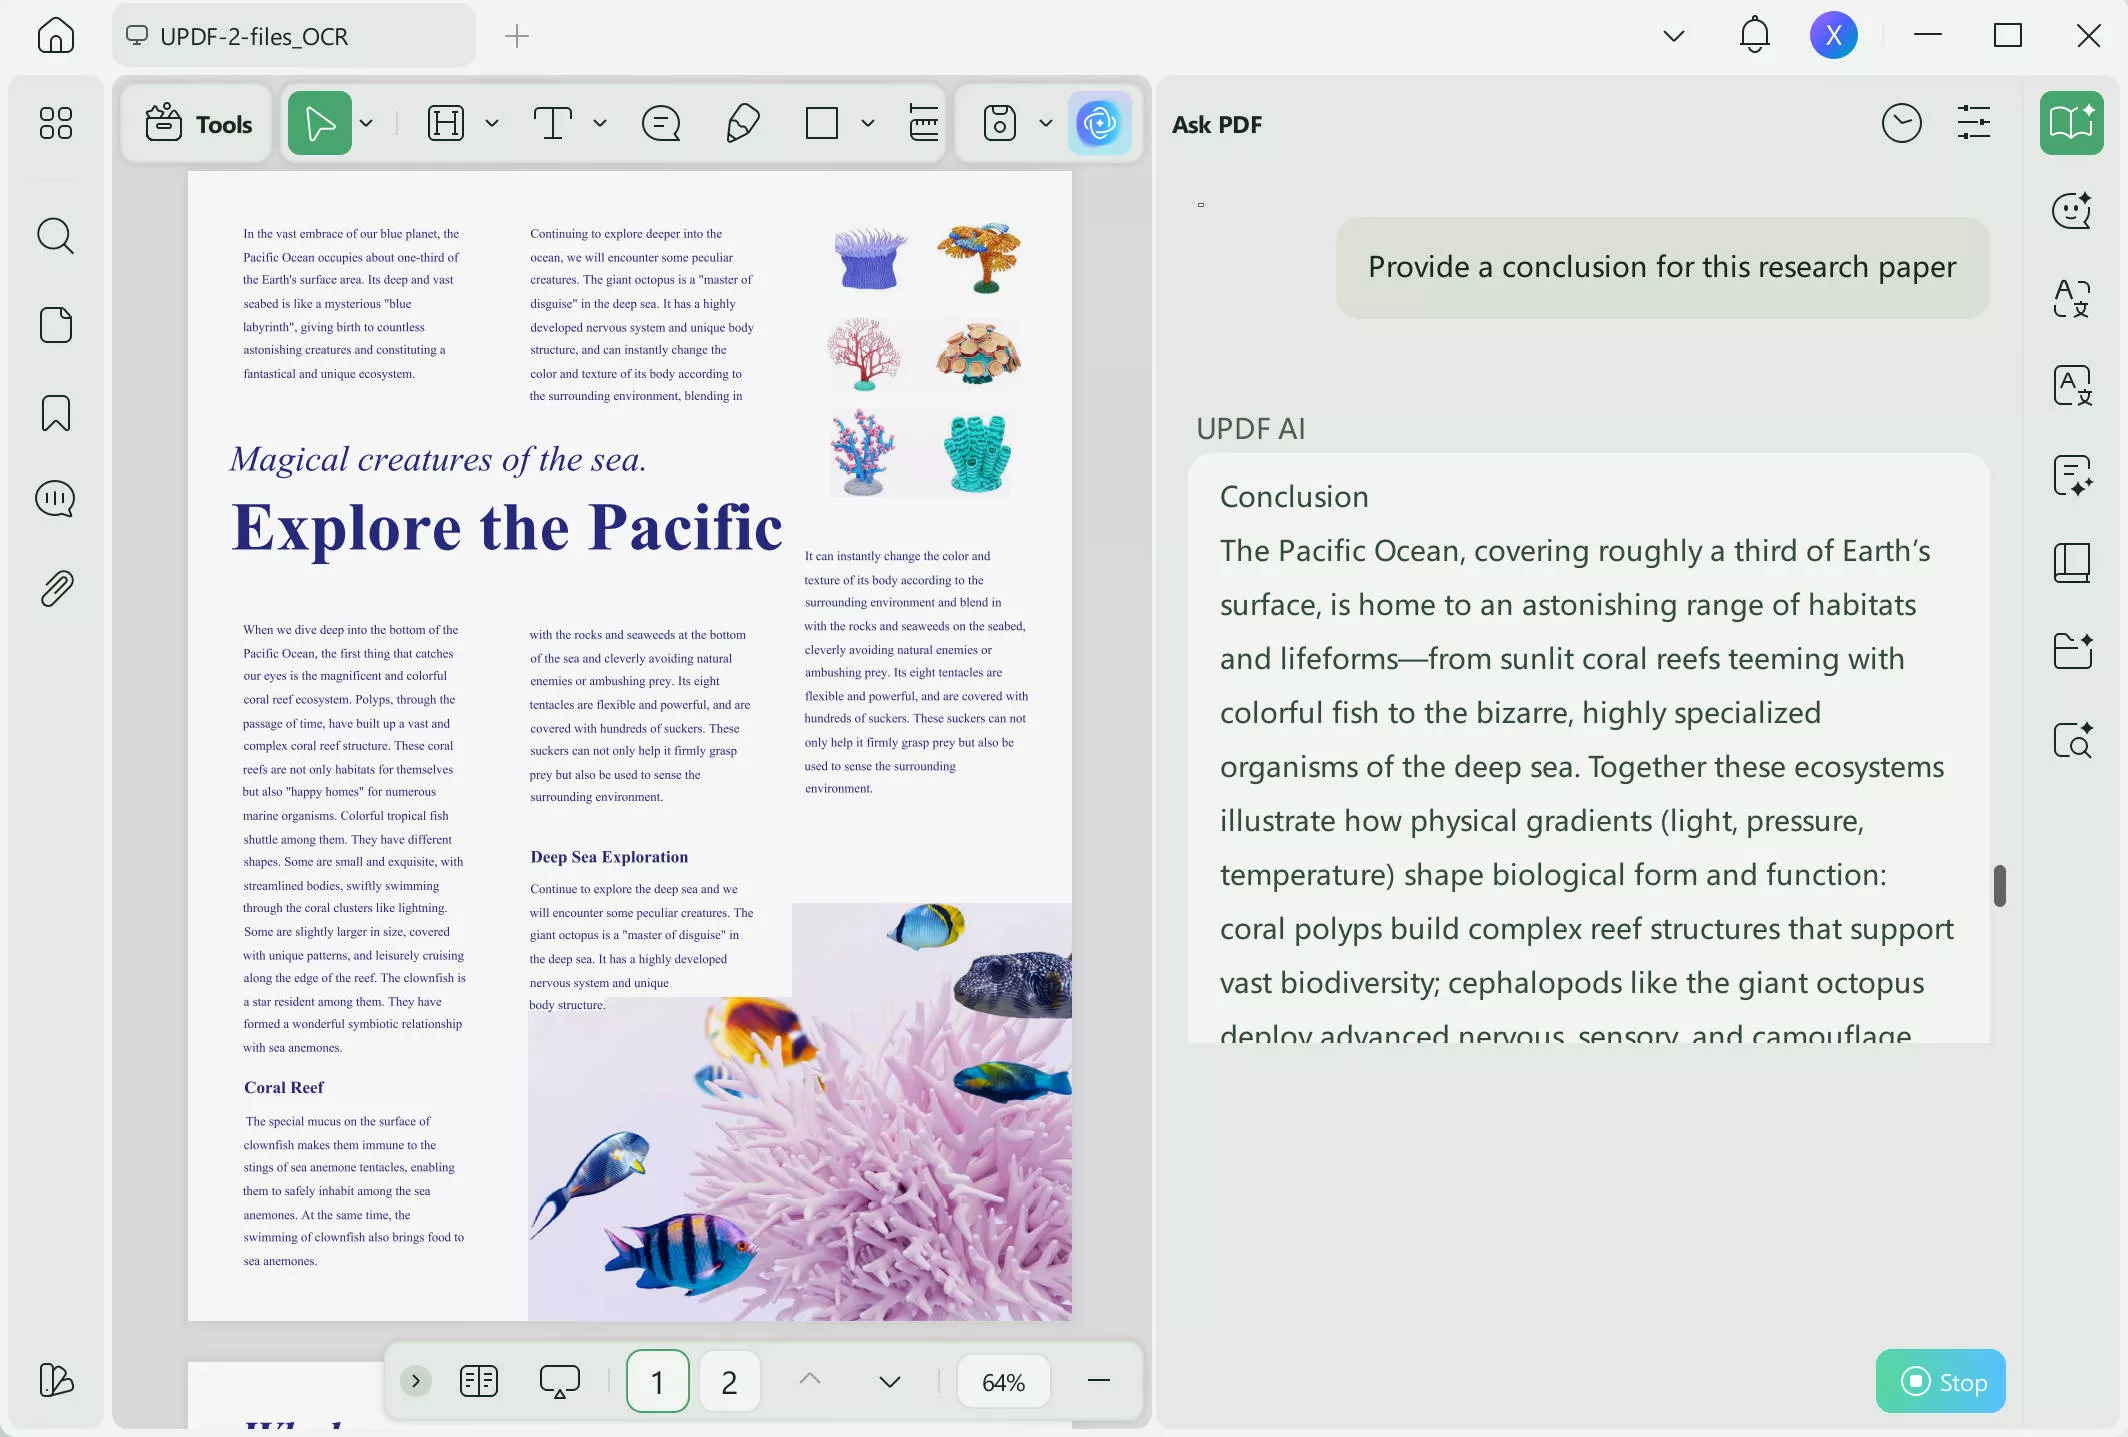
Task: Open the bookmarks panel
Action: [56, 413]
